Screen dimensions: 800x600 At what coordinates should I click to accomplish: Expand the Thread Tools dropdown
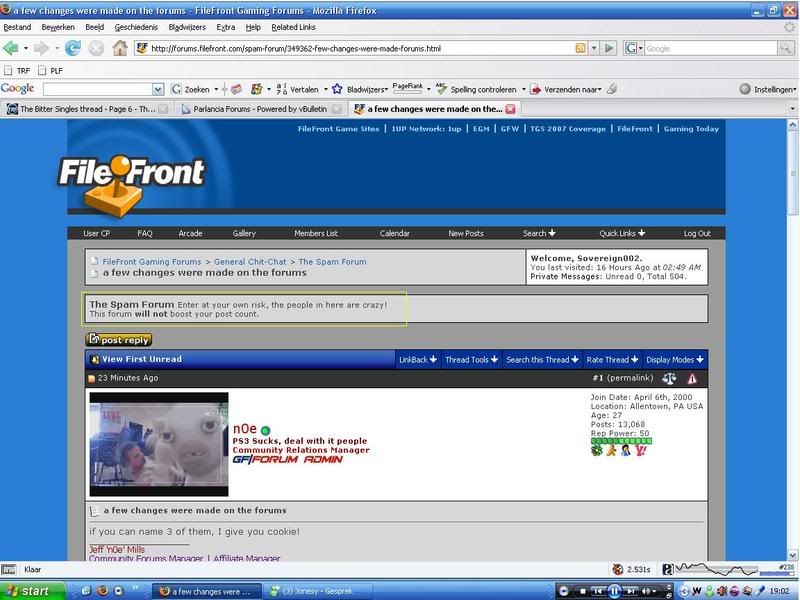[x=471, y=359]
